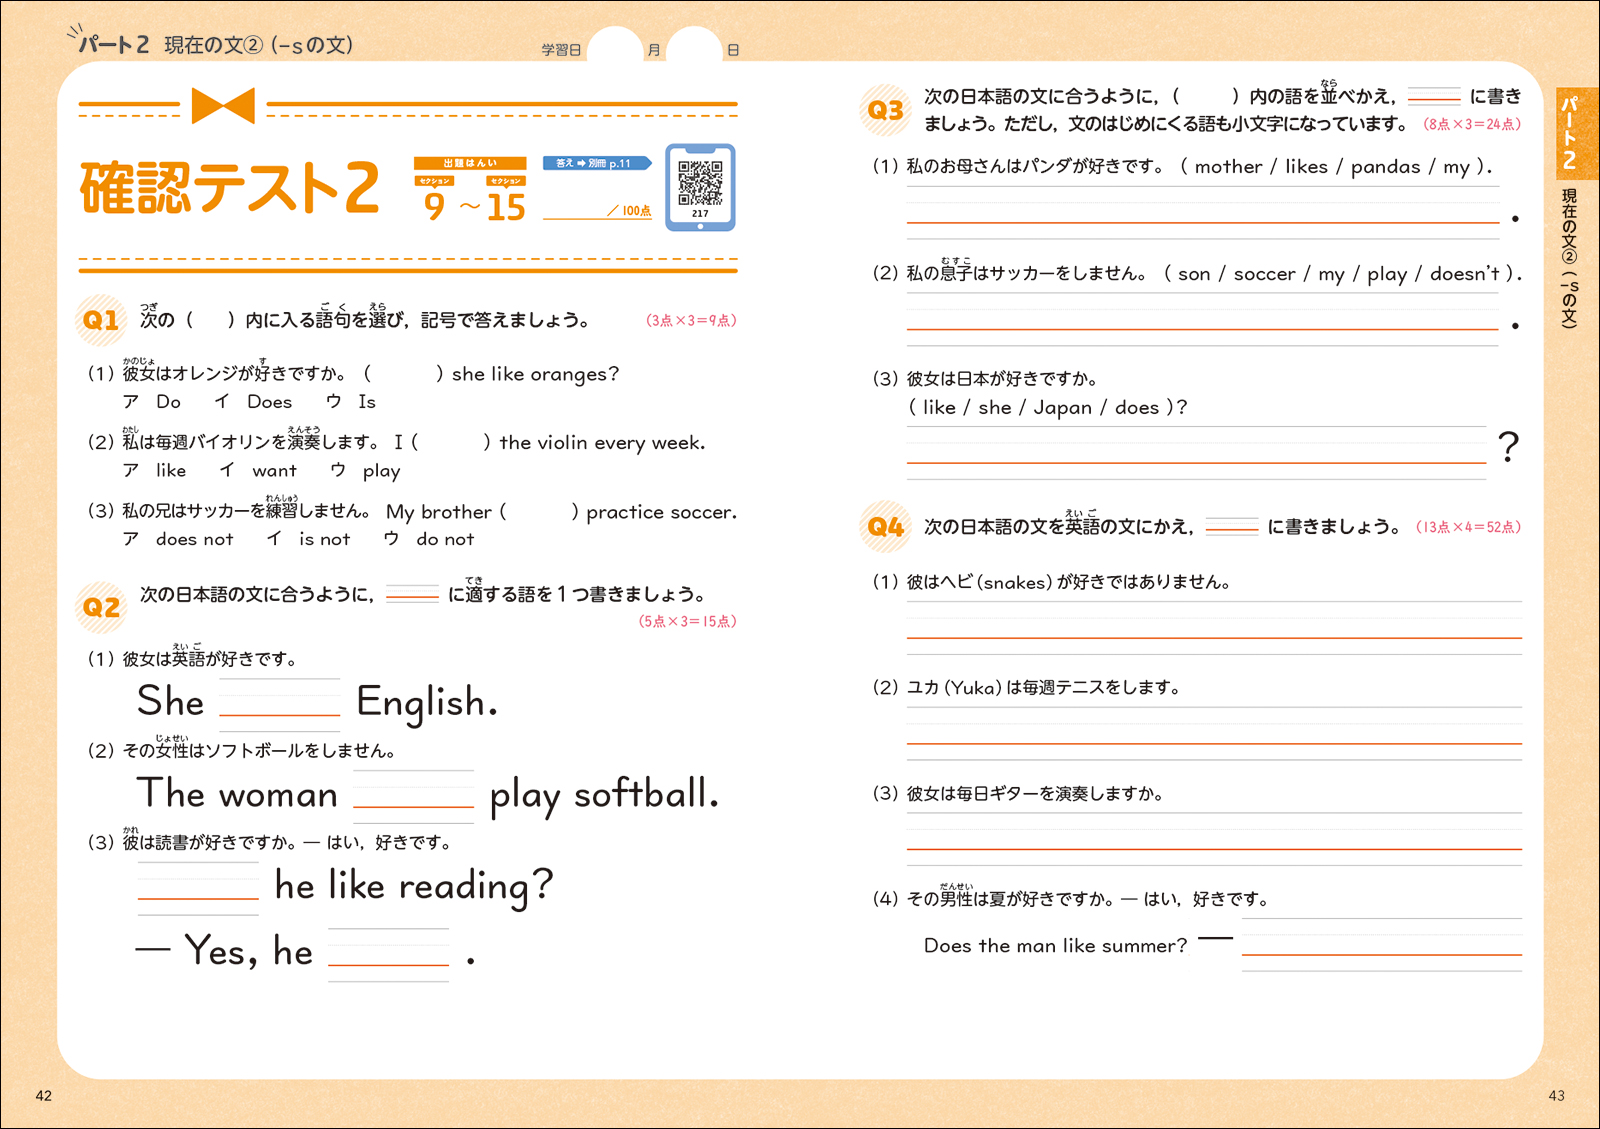The image size is (1600, 1129).
Task: Click page number 43
Action: click(x=1556, y=1095)
